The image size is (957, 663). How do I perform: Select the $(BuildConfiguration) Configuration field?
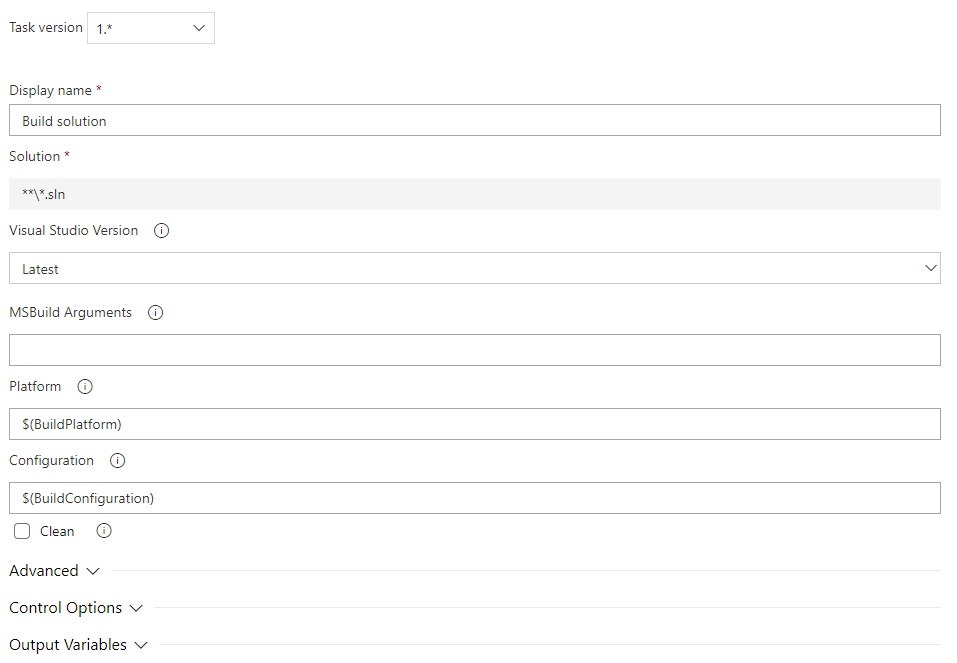(x=474, y=498)
